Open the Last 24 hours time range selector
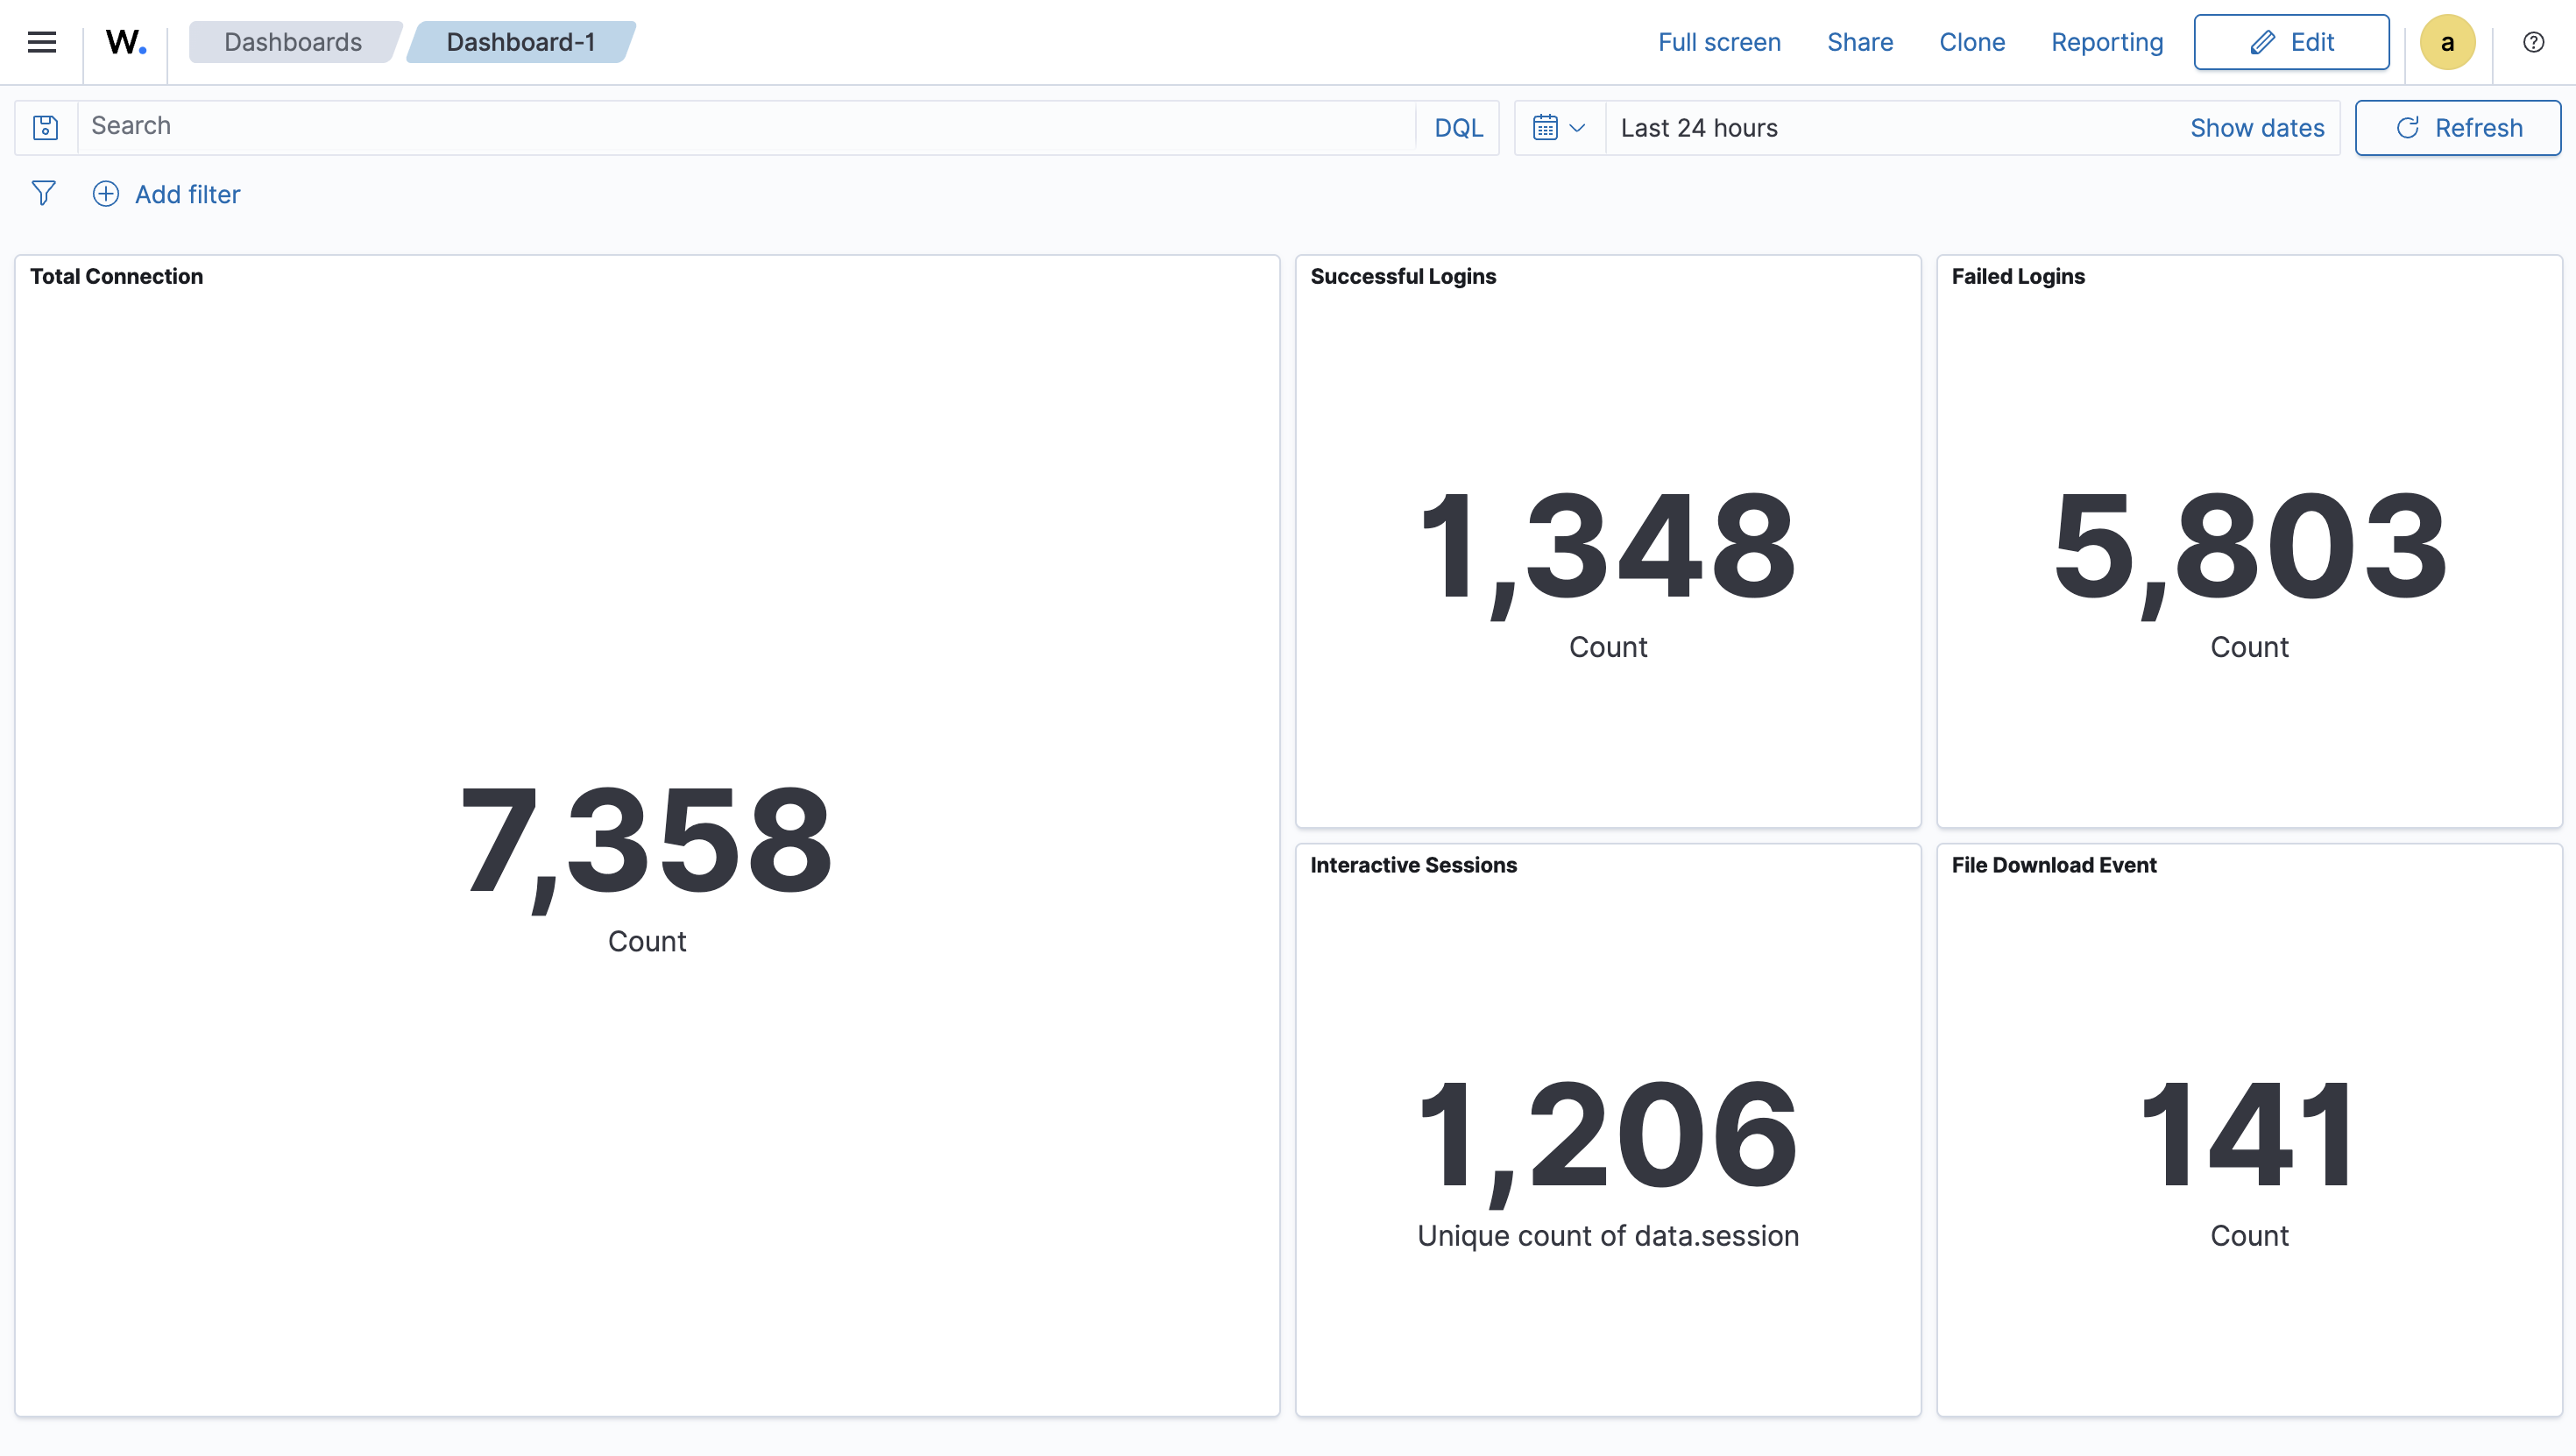The image size is (2576, 1456). pos(1699,127)
